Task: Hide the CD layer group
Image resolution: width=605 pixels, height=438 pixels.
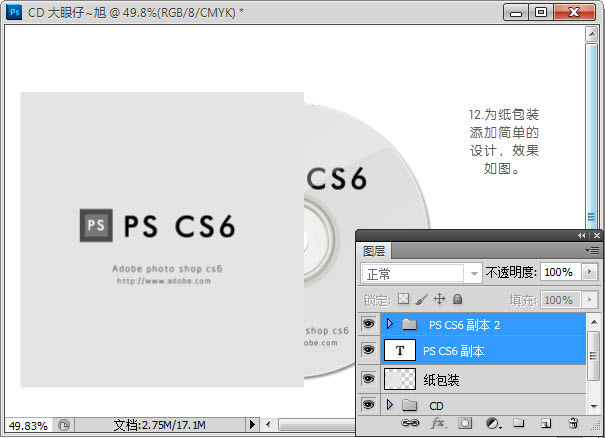Action: coord(368,405)
